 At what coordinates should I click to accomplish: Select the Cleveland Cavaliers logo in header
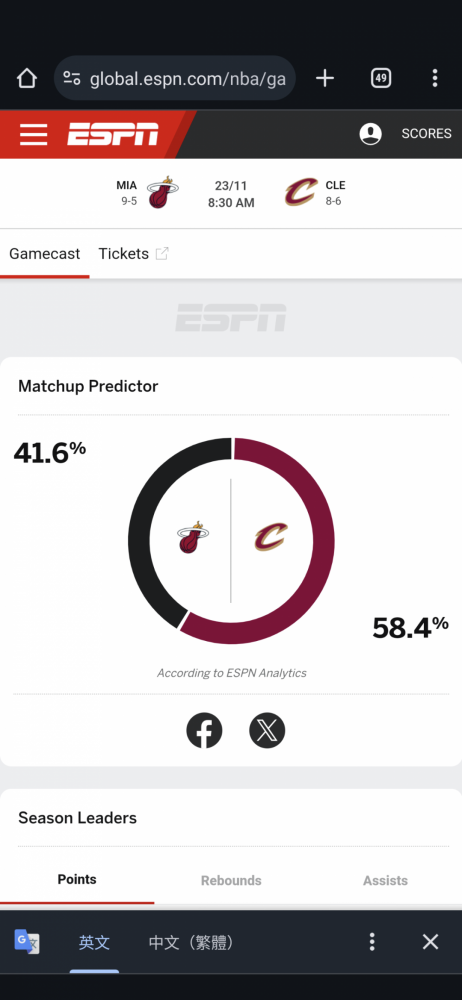tap(301, 193)
